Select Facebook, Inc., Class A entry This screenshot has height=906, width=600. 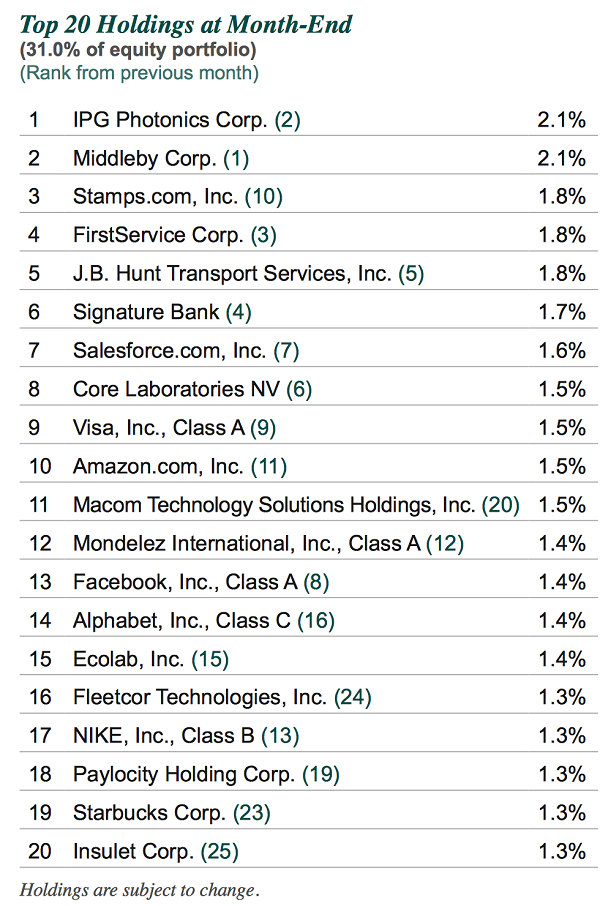pos(185,582)
